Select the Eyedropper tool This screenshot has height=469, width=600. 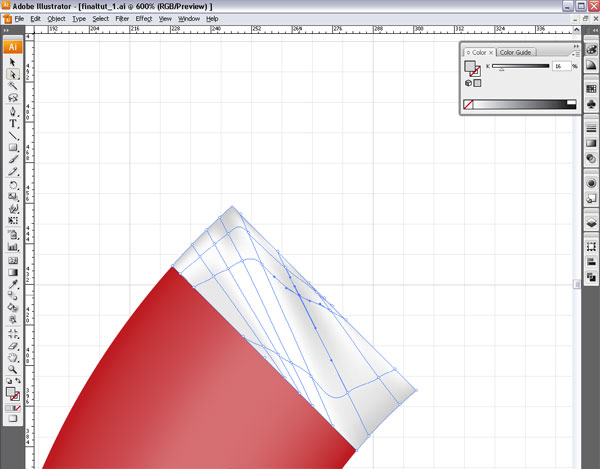[13, 284]
